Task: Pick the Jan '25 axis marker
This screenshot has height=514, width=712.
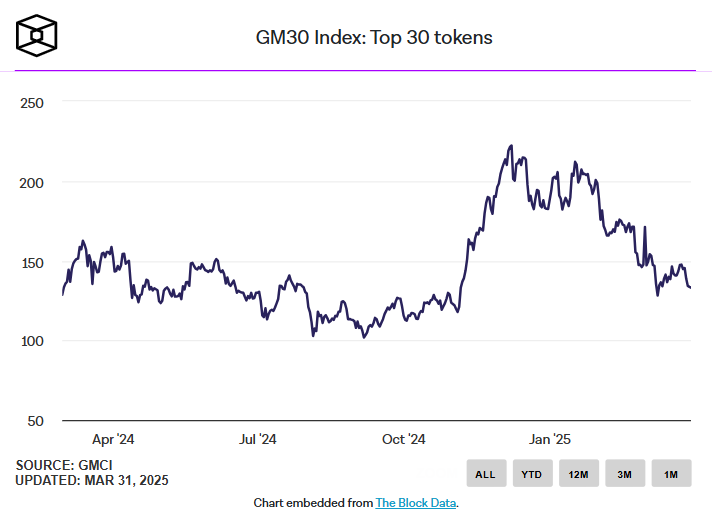Action: pos(550,439)
